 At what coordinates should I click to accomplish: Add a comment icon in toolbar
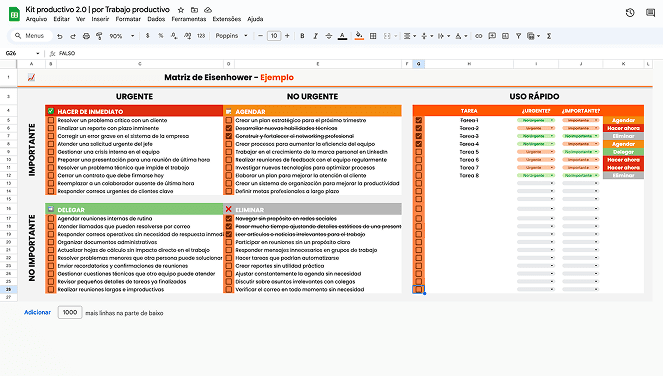click(x=492, y=36)
